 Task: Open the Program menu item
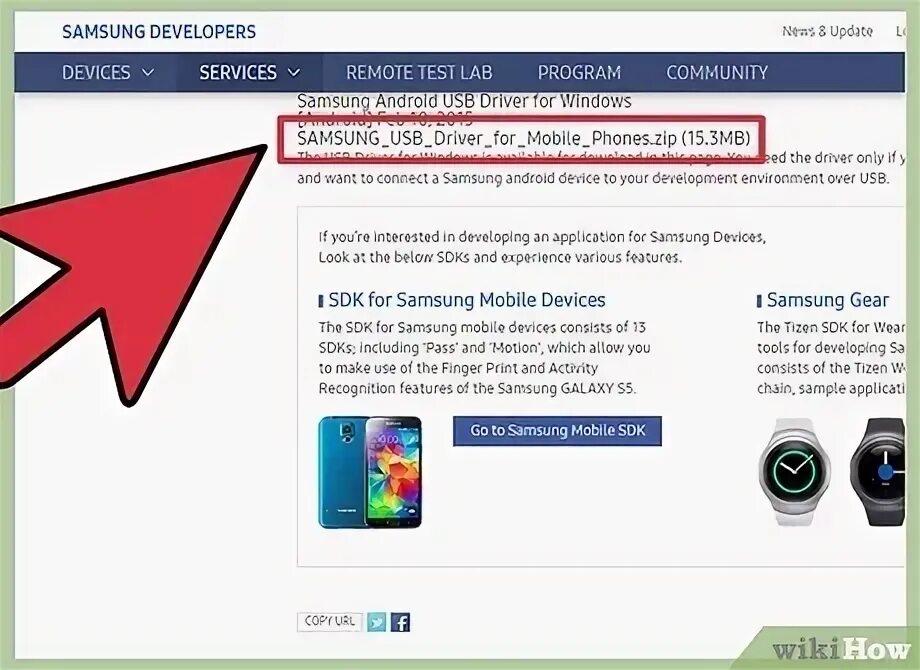point(579,73)
